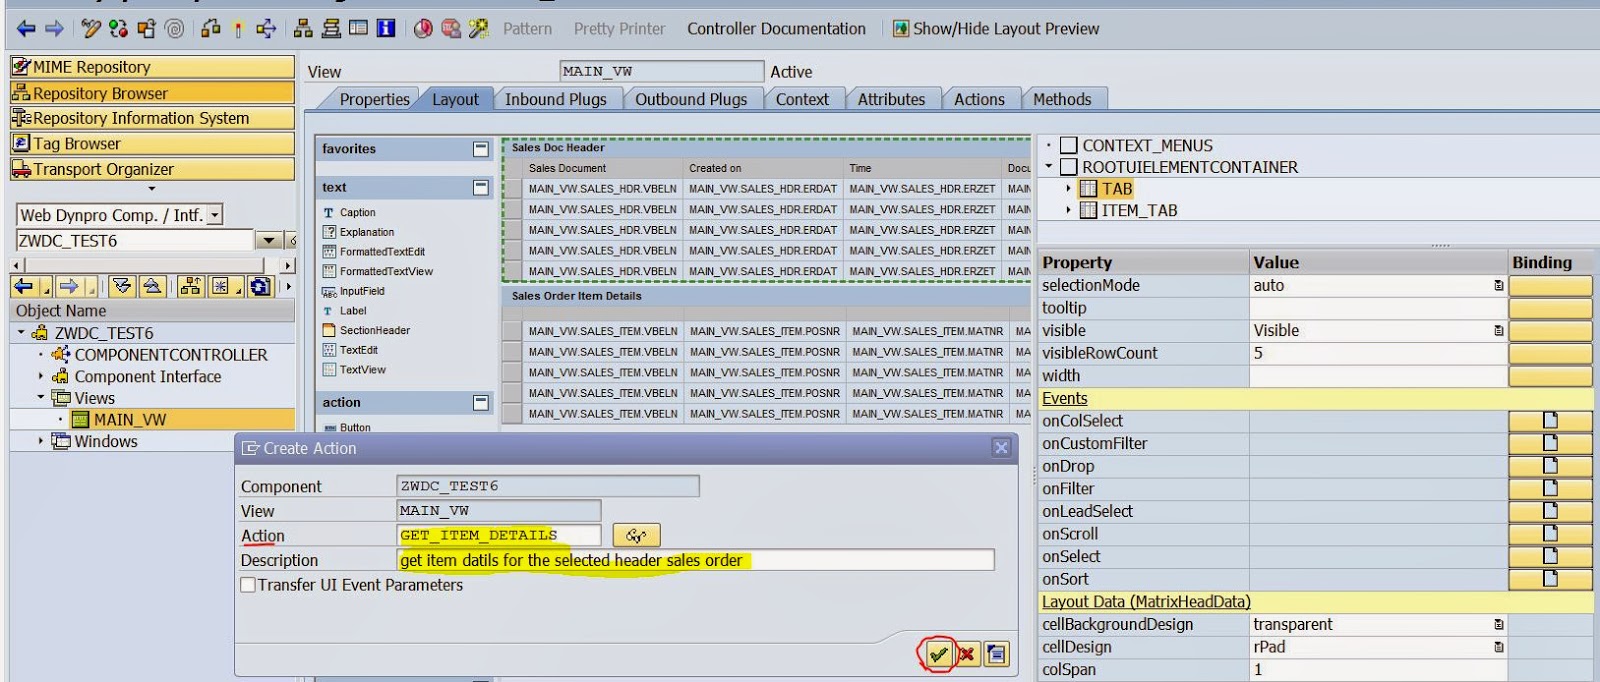The height and width of the screenshot is (682, 1600).
Task: Switch to the Inbound Plugs tab
Action: pos(555,99)
